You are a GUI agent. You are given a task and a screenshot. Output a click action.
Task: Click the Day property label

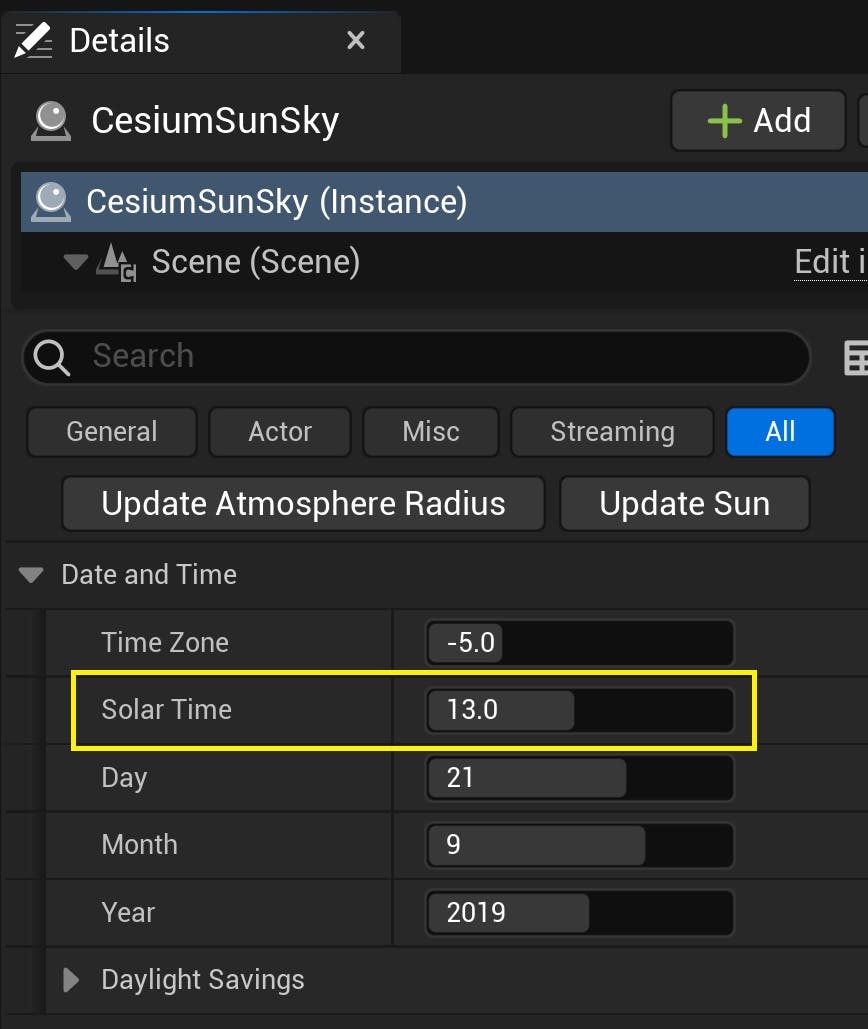click(x=124, y=778)
